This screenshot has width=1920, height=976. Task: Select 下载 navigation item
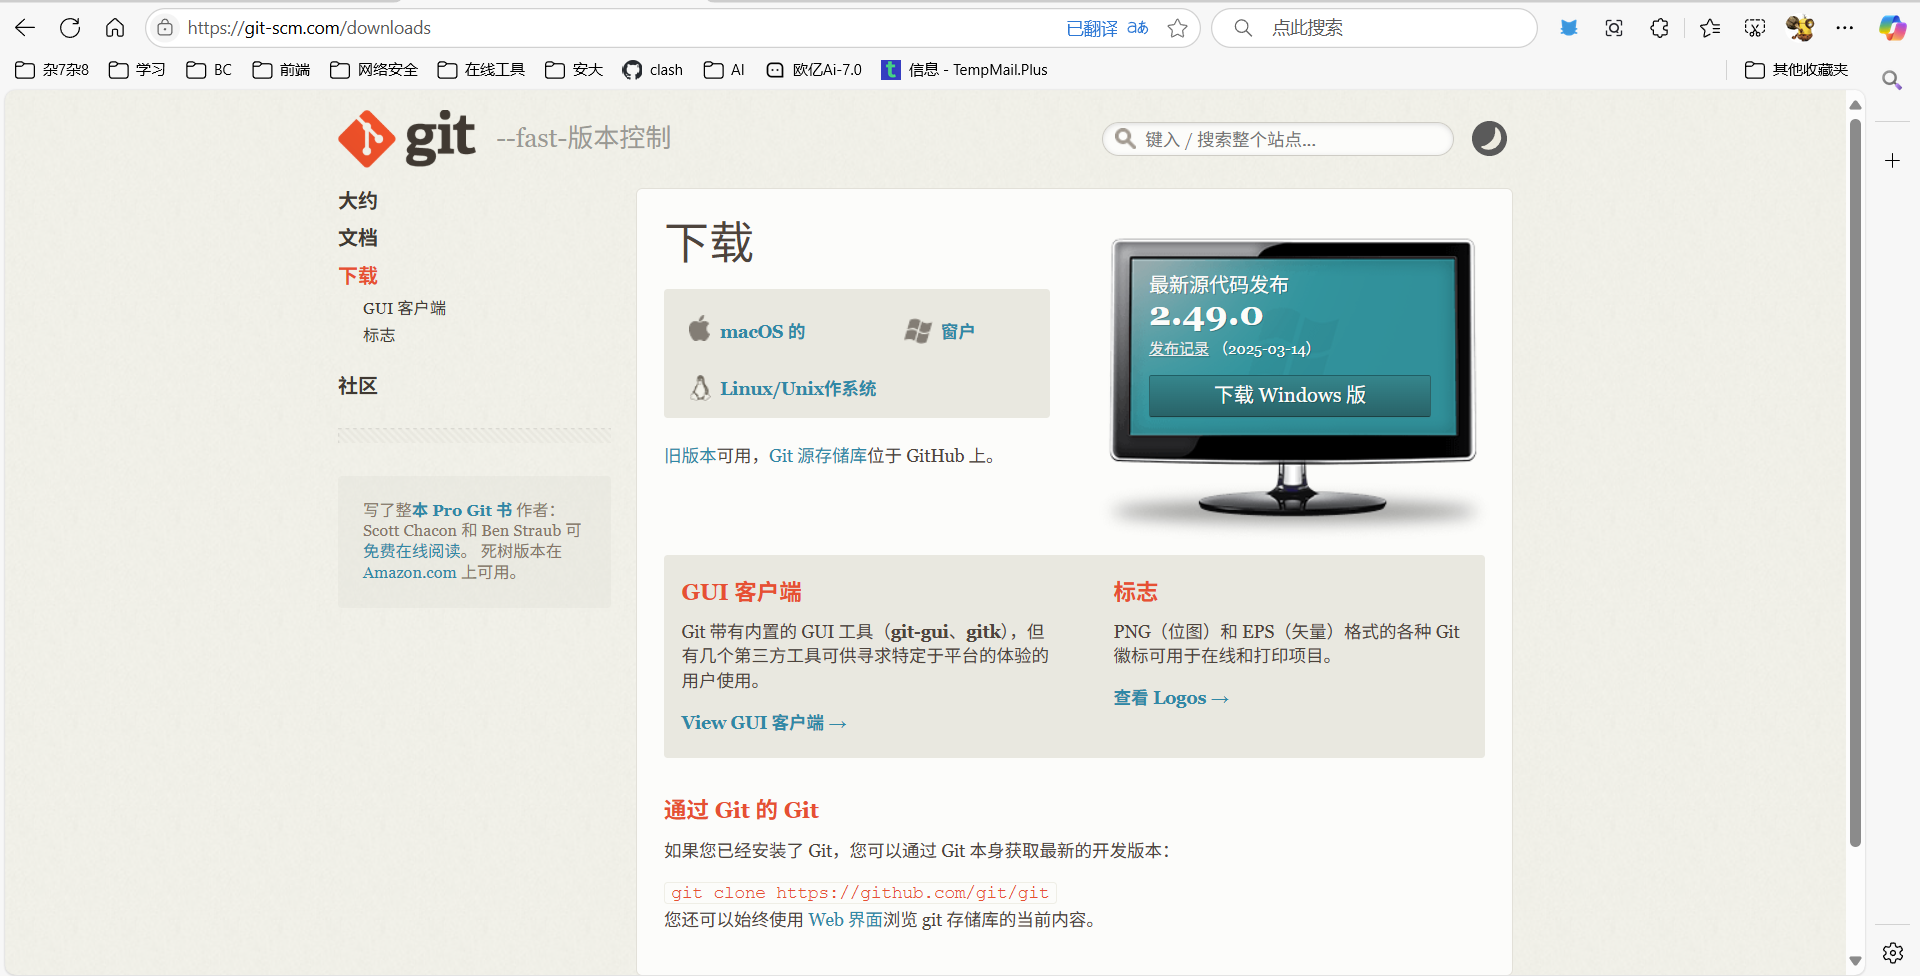[358, 276]
